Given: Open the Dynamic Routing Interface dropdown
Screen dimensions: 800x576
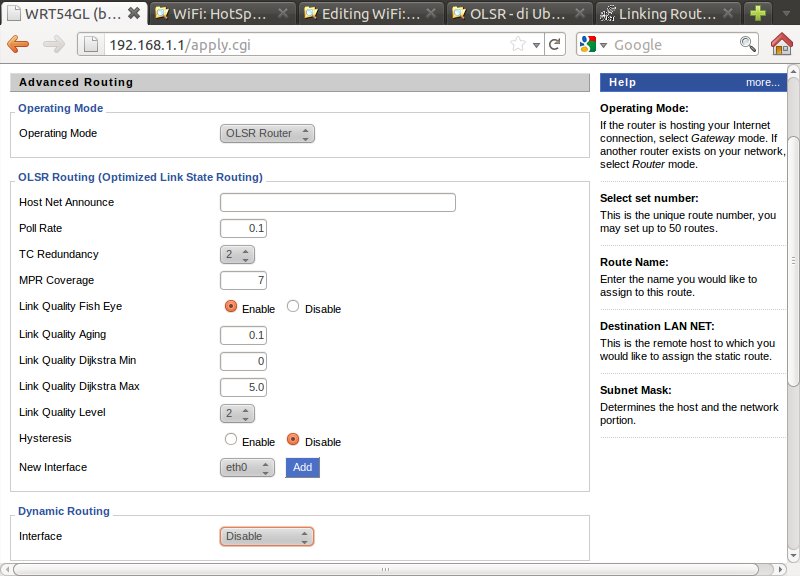Looking at the screenshot, I should pyautogui.click(x=267, y=537).
